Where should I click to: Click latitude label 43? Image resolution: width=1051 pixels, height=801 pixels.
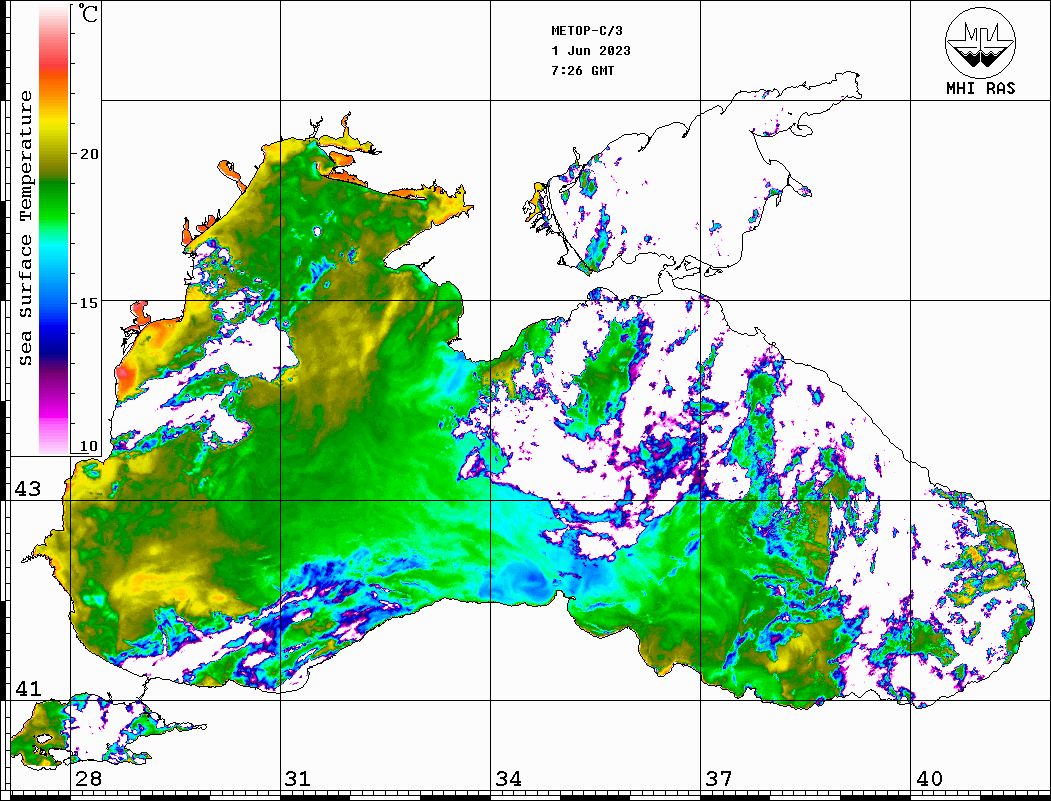pos(28,489)
